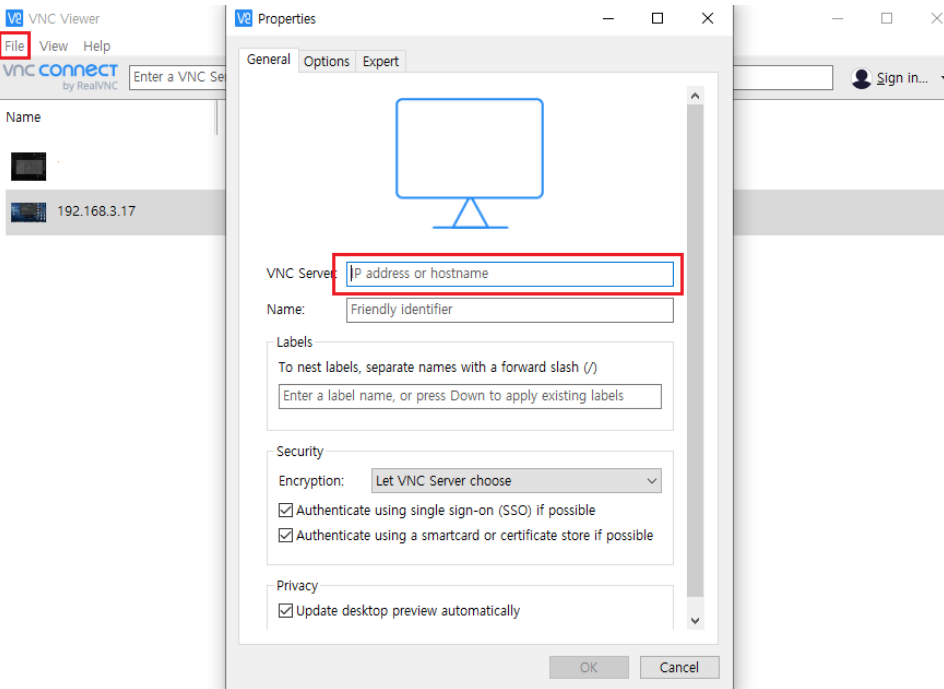Screen dimensions: 944x689
Task: Click the Friendly identifier name field
Action: [x=509, y=310]
